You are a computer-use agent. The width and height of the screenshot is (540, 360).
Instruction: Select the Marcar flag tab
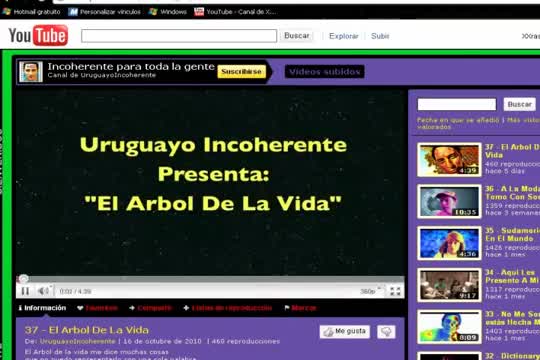click(x=300, y=308)
